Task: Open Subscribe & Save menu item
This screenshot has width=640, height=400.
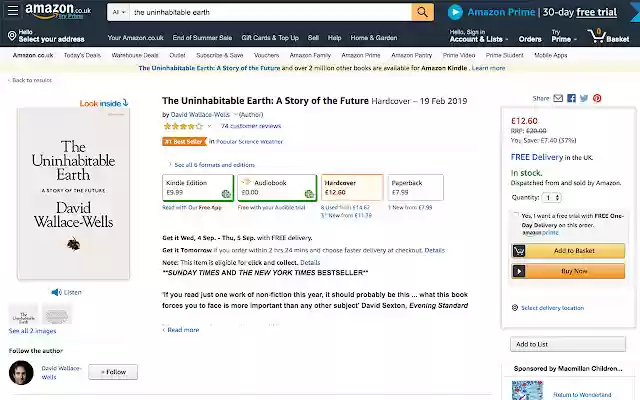Action: point(220,55)
